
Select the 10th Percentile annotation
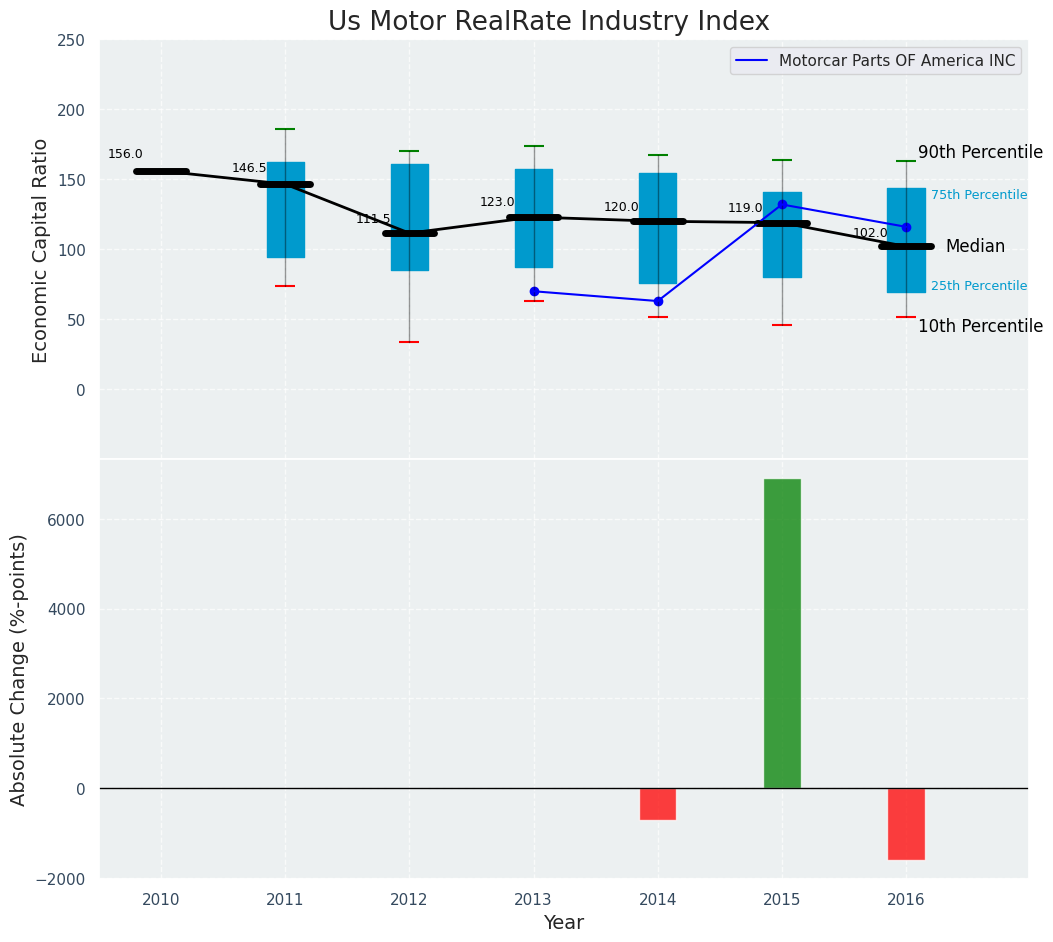click(x=980, y=326)
